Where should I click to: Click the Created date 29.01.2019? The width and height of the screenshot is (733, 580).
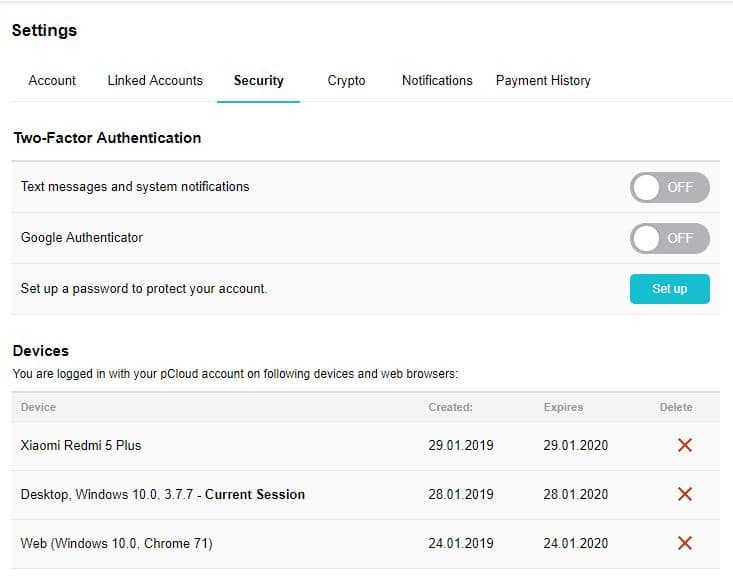461,445
